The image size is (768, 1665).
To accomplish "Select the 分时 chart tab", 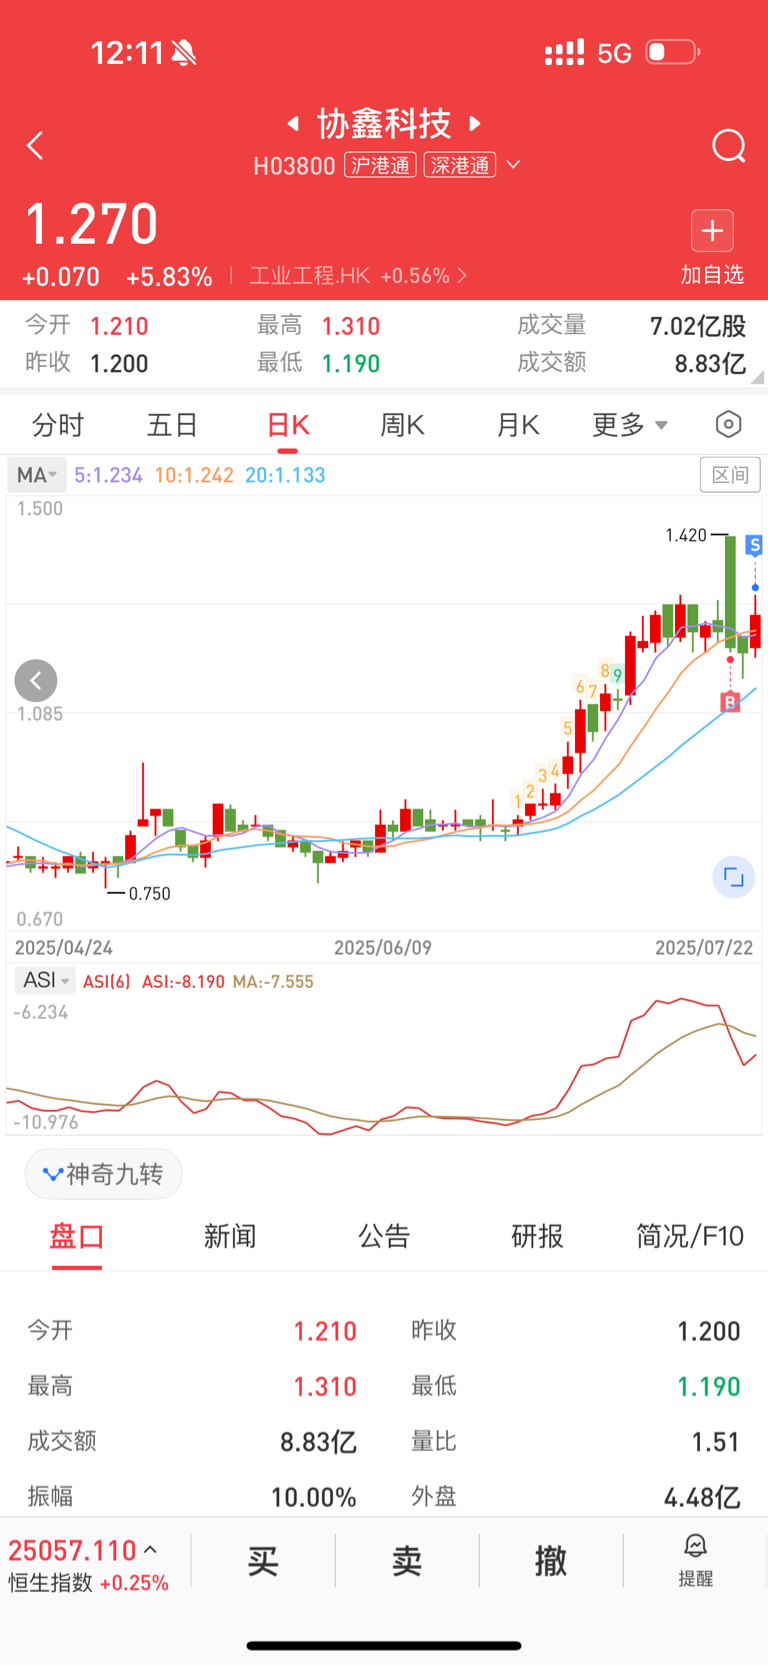I will (x=58, y=425).
